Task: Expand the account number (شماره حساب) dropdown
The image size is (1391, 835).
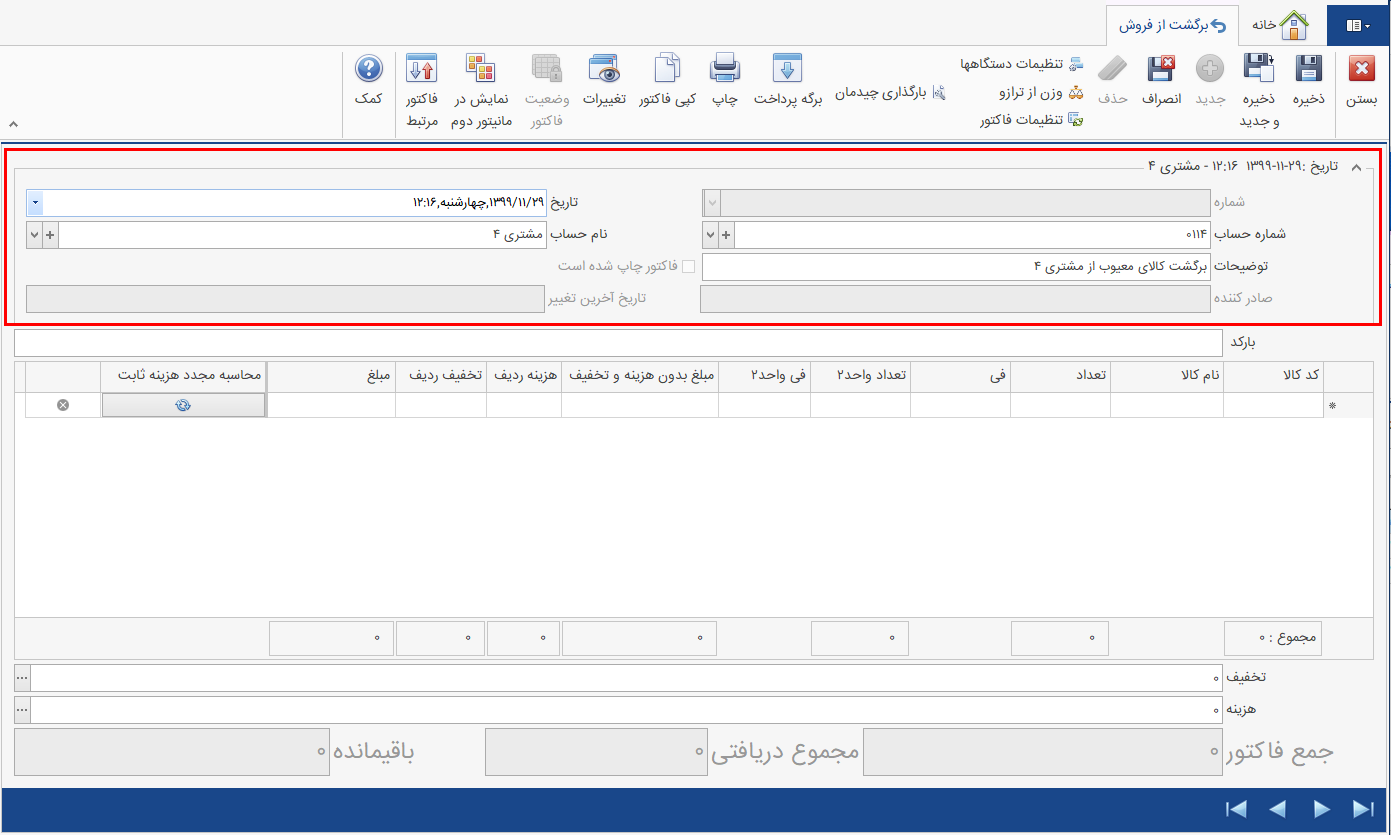Action: pyautogui.click(x=711, y=235)
